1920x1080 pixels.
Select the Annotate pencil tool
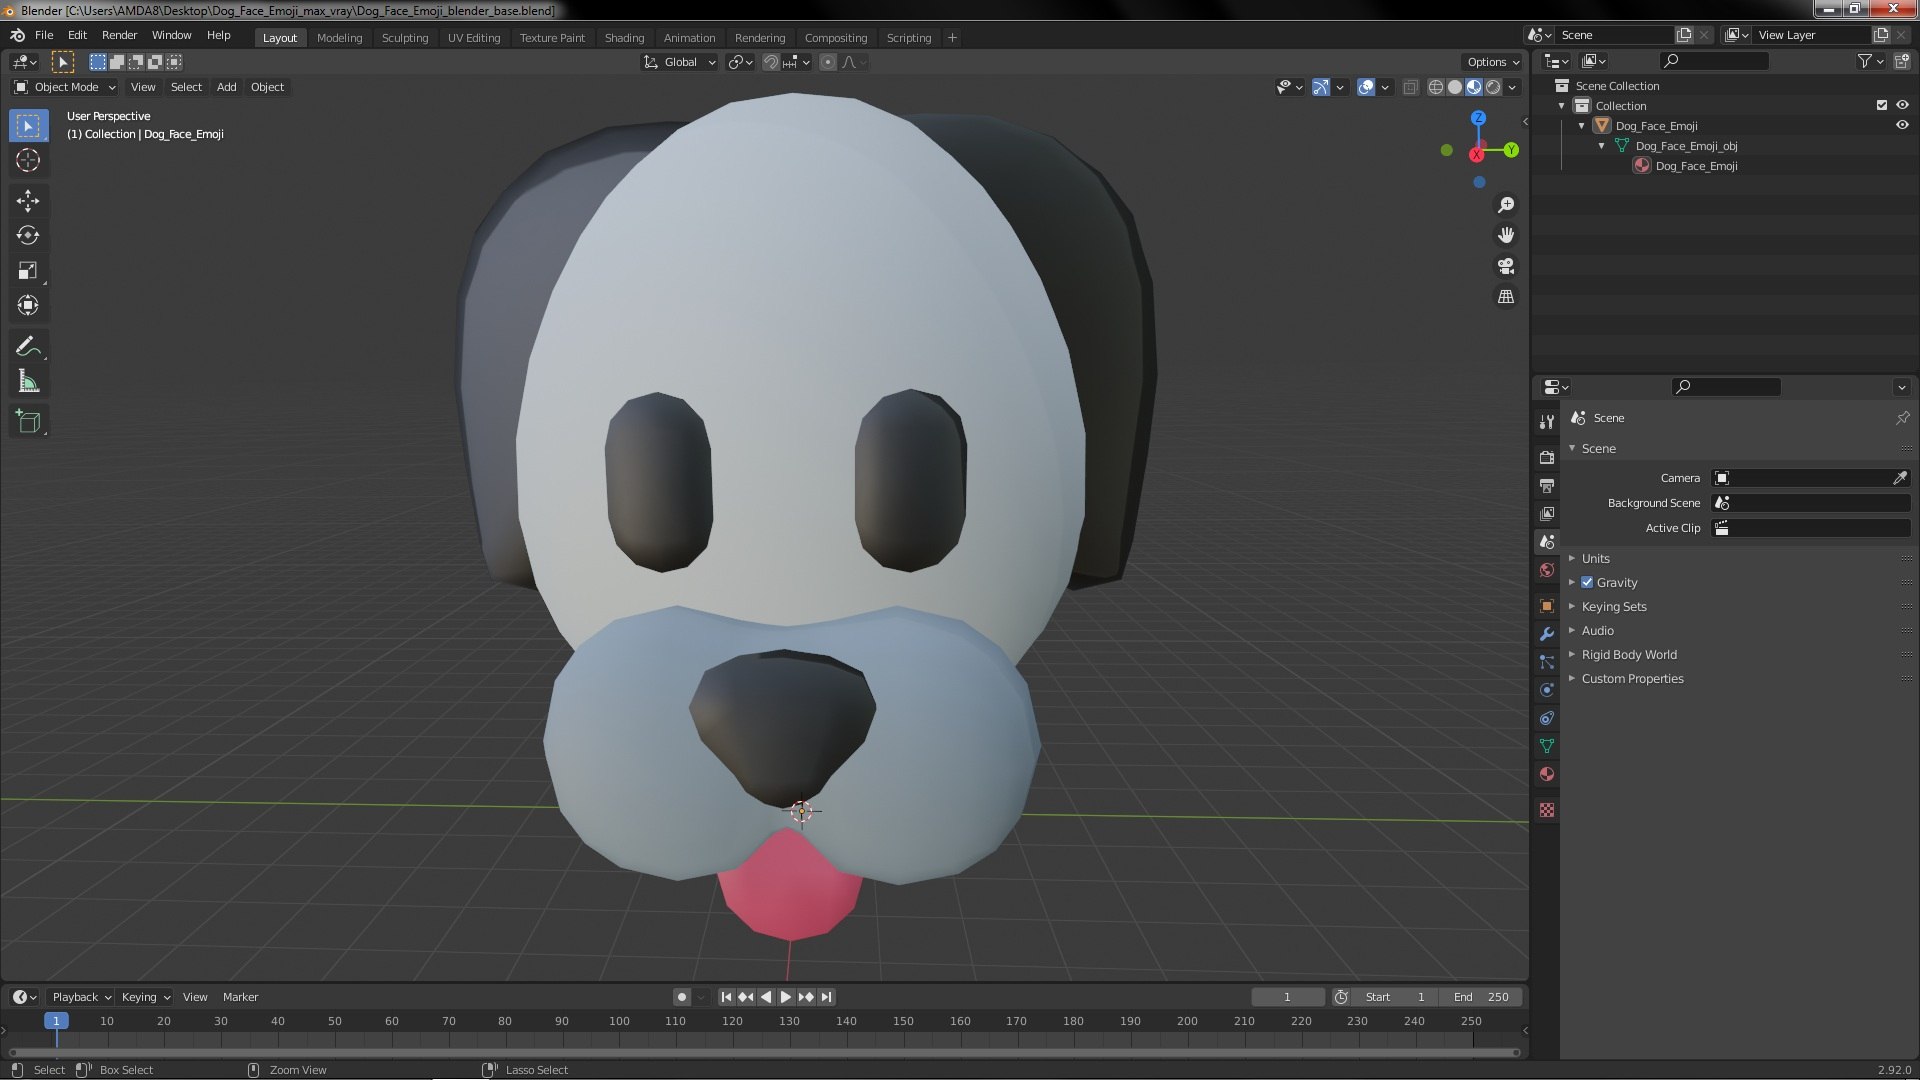(x=28, y=347)
